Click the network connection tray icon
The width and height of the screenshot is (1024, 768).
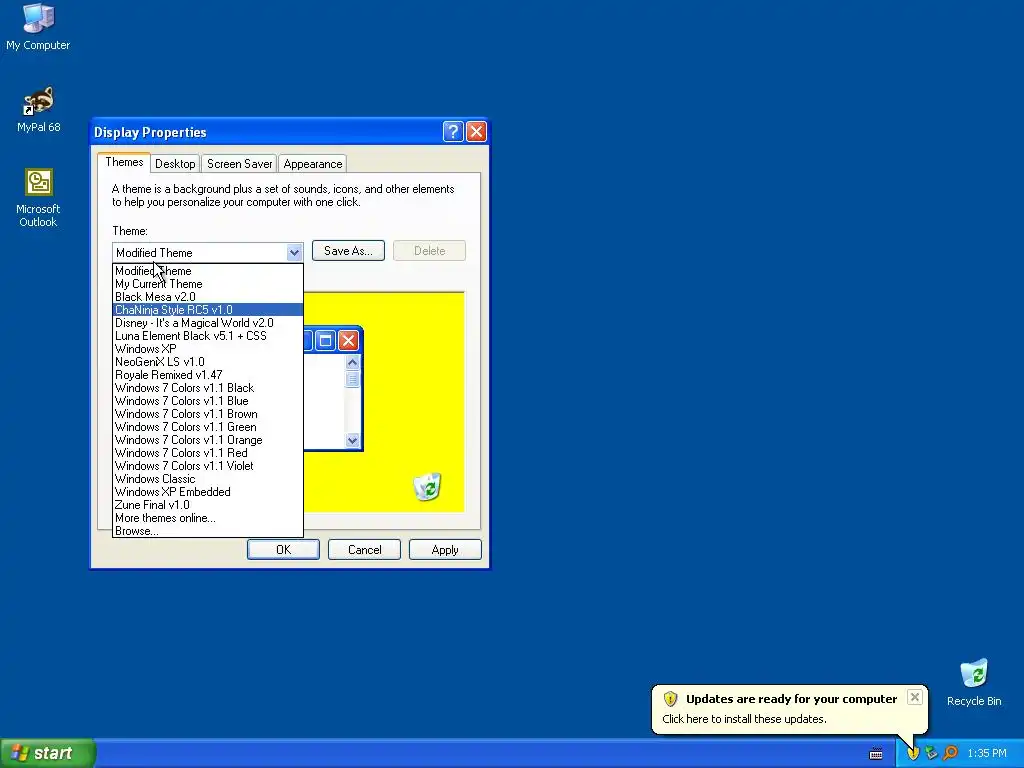(931, 753)
